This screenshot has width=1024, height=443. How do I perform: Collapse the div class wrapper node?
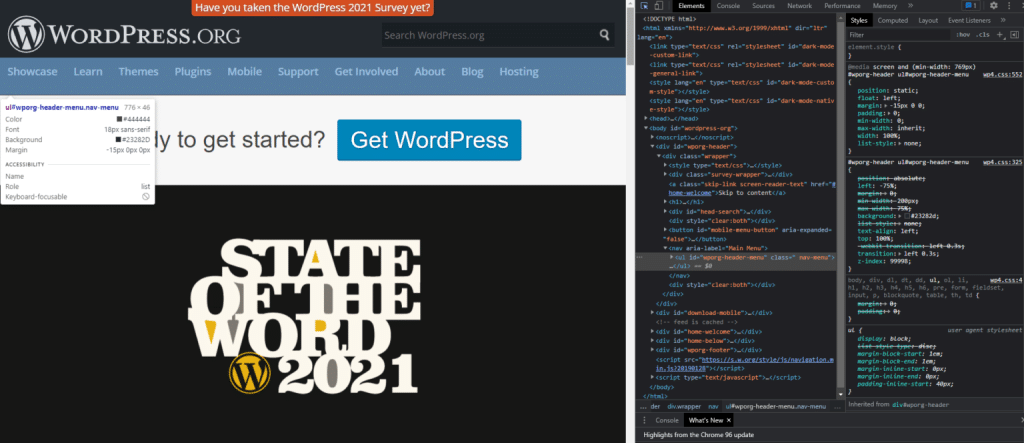point(659,156)
